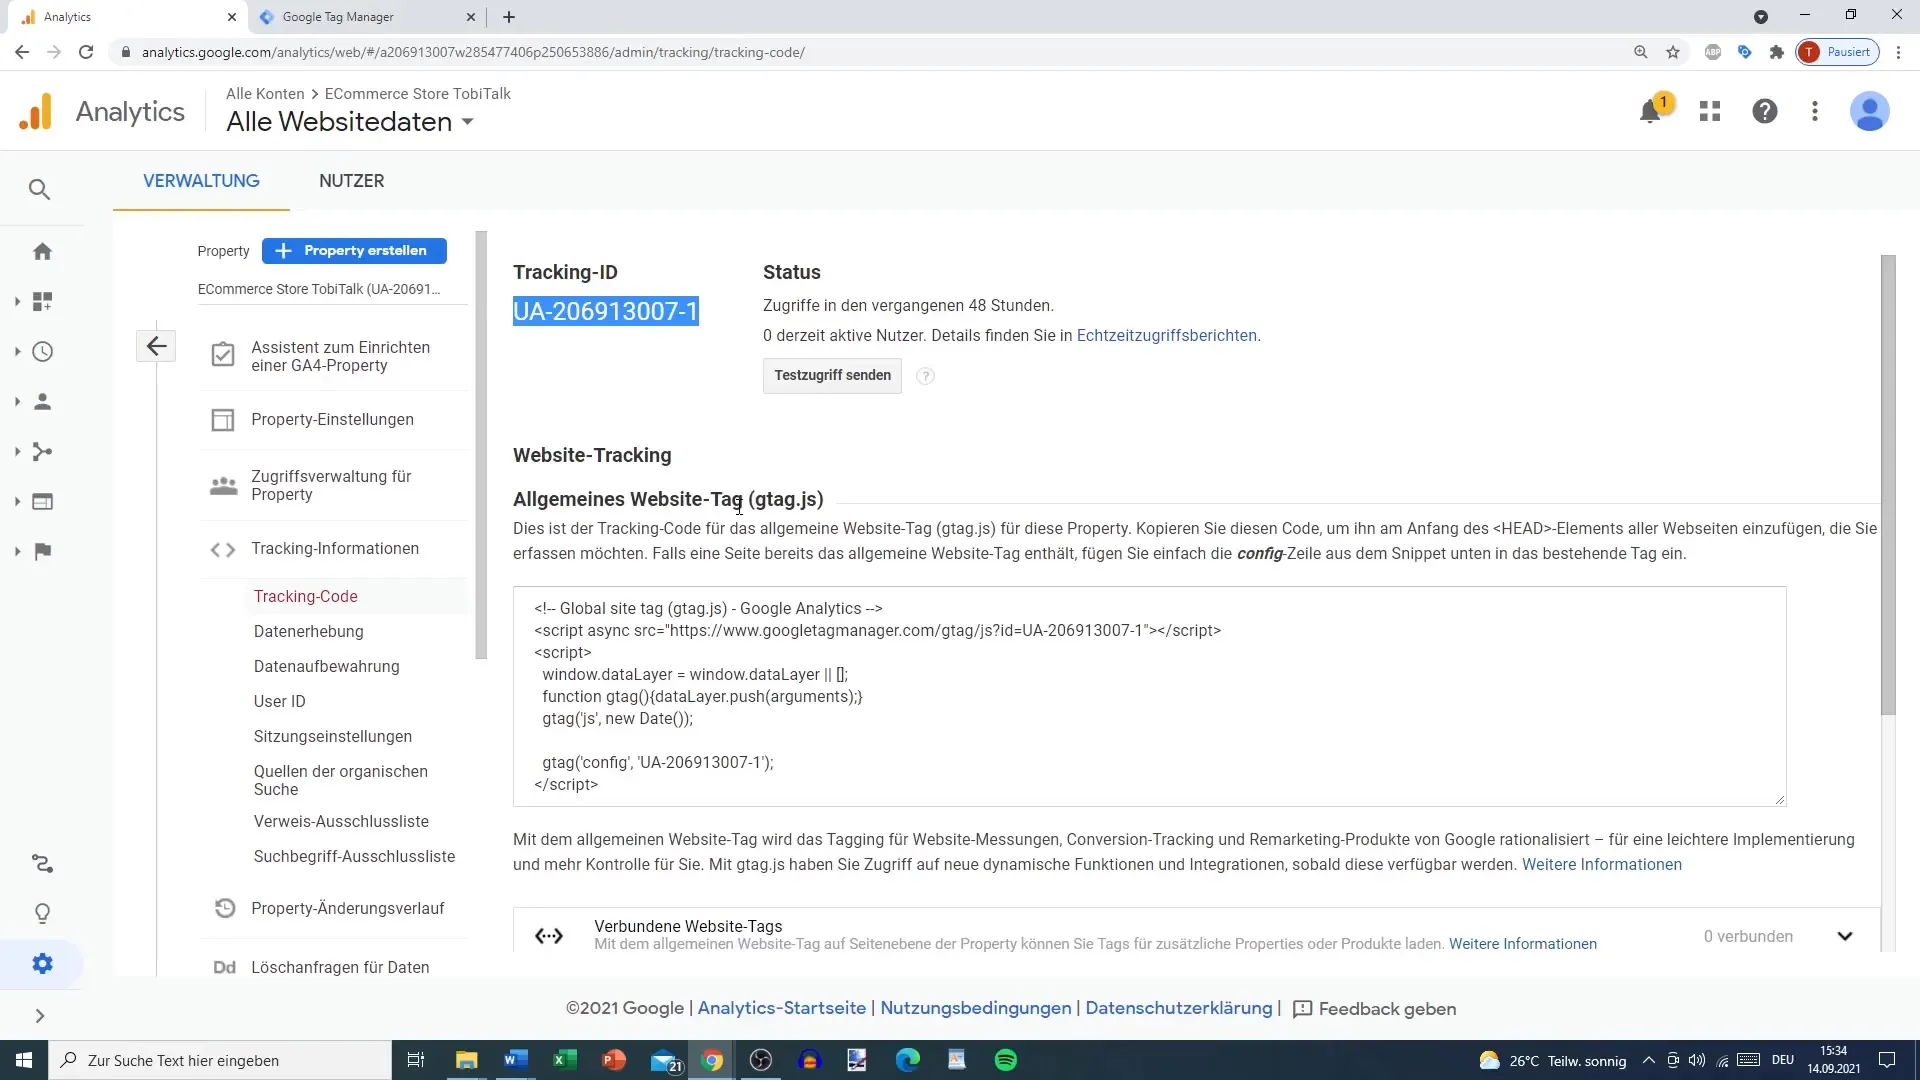Image resolution: width=1920 pixels, height=1080 pixels.
Task: Open the Analytics-Startseite footer link
Action: [x=782, y=1008]
